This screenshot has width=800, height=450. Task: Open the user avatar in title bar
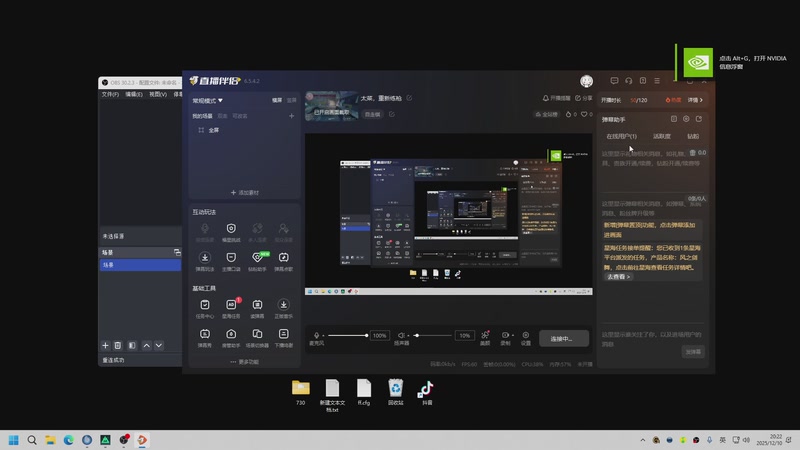click(x=587, y=81)
